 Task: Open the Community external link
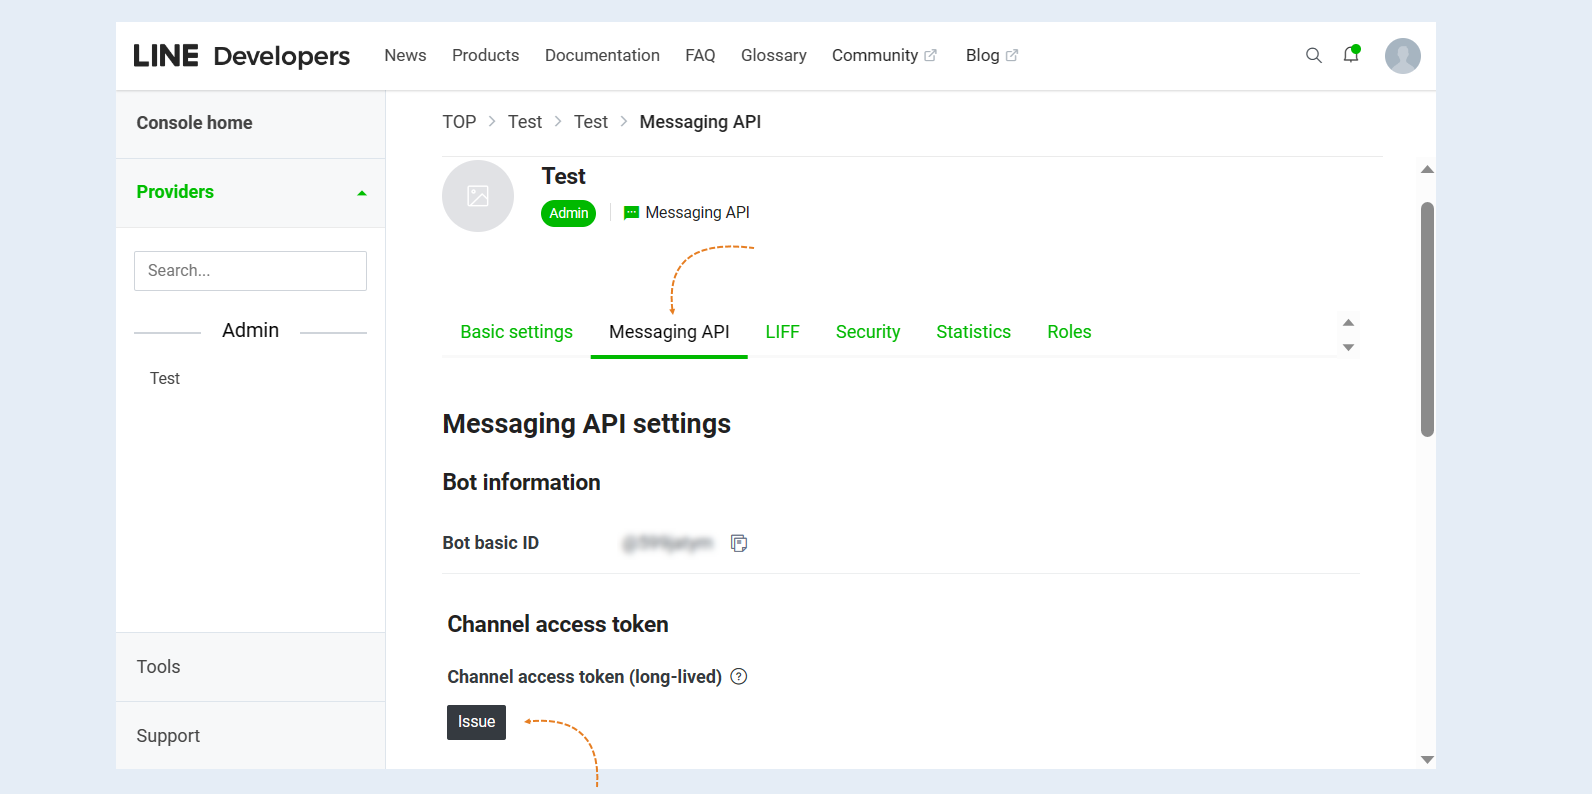884,56
